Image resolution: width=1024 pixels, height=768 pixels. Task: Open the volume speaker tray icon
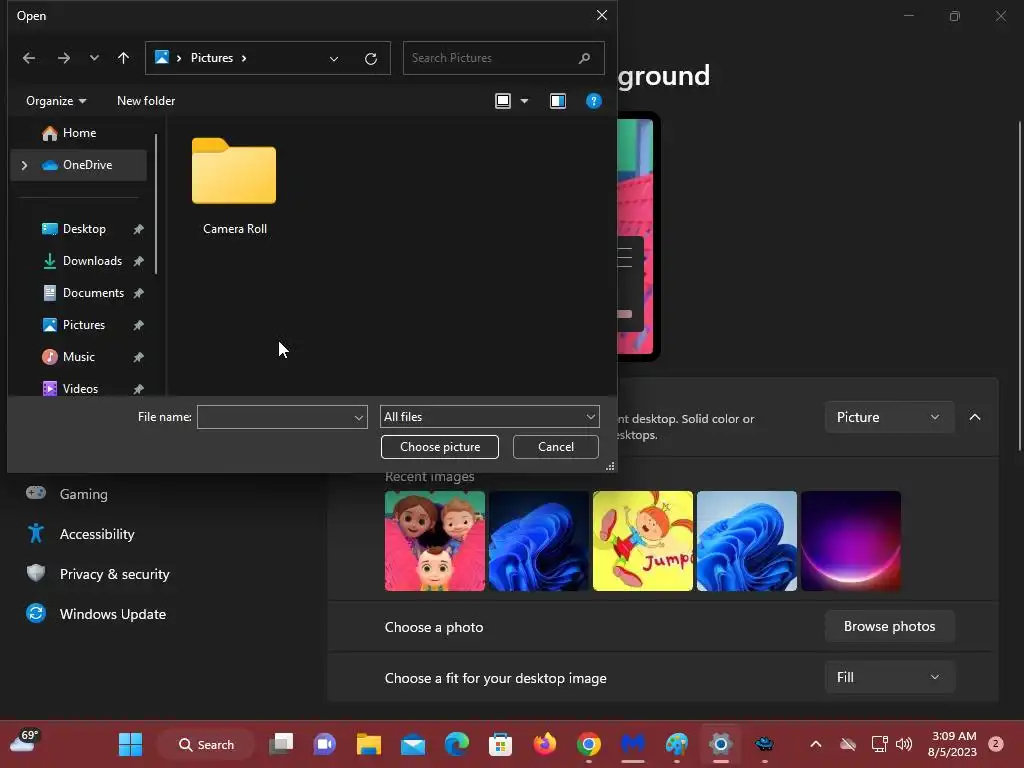(904, 744)
